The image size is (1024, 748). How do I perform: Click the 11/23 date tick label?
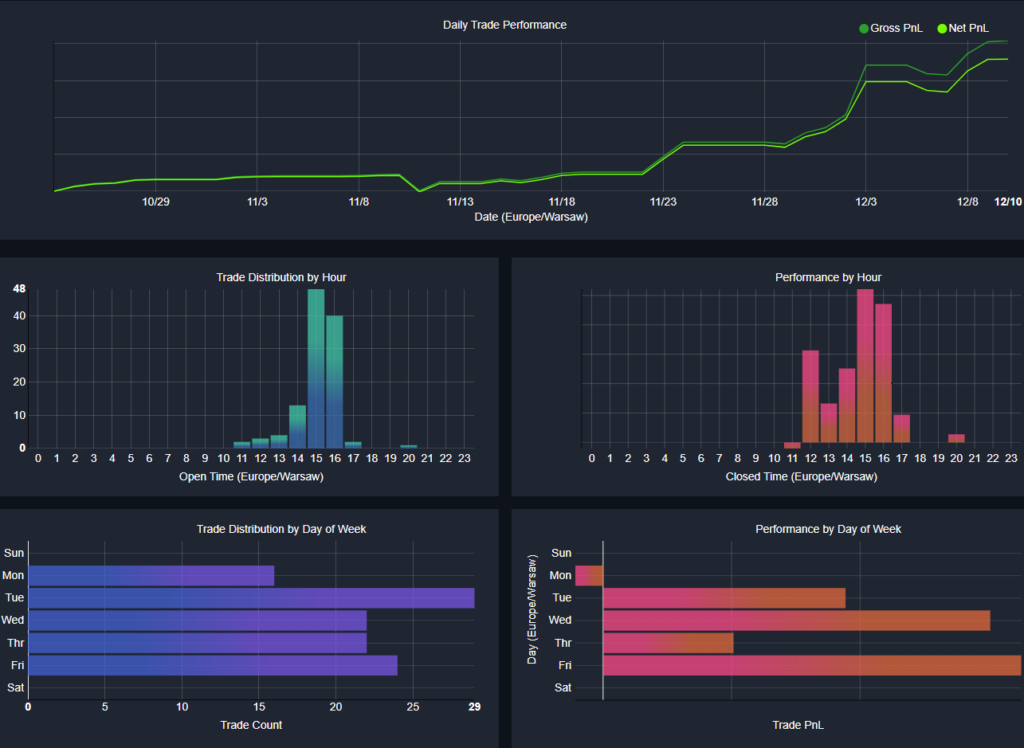click(x=663, y=202)
